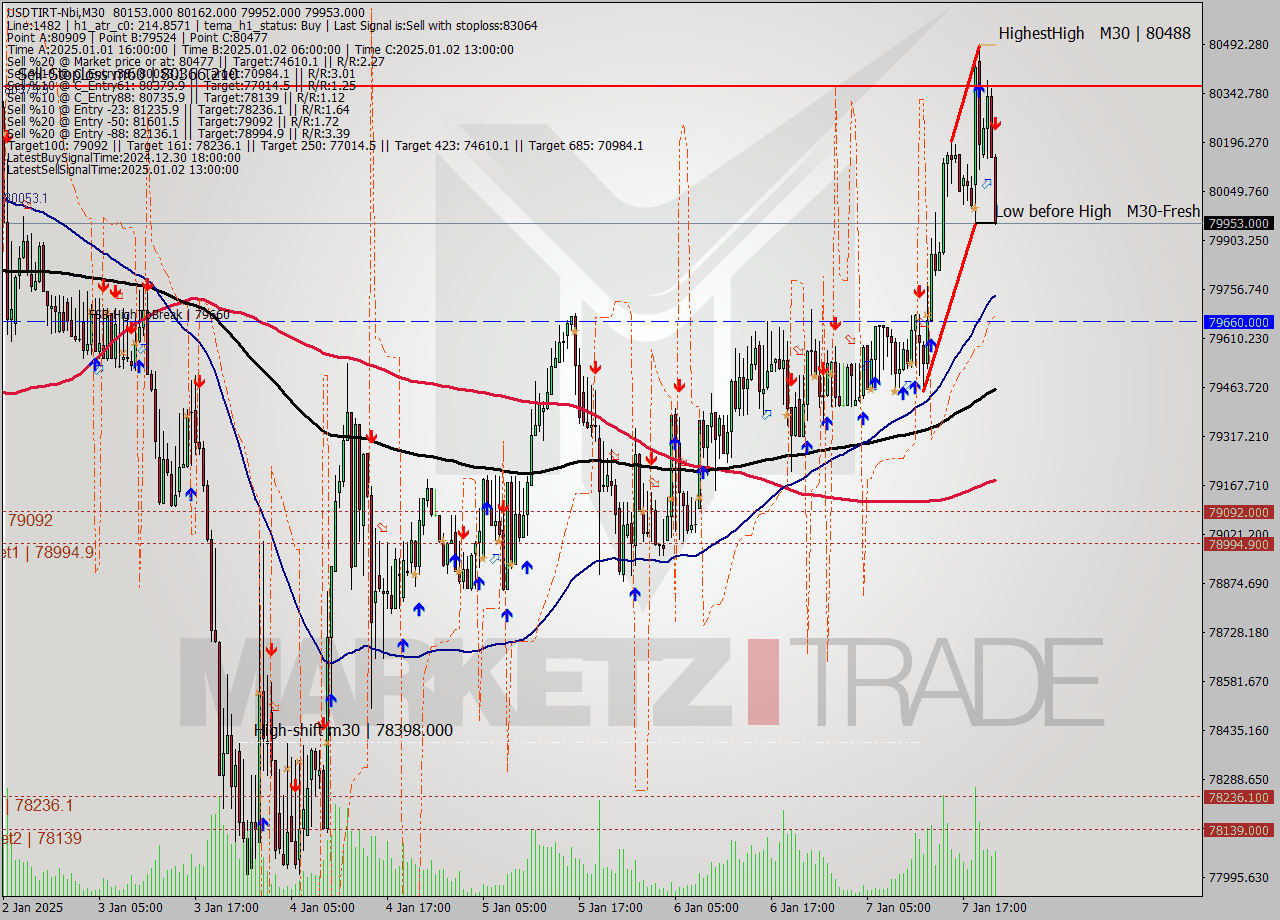The width and height of the screenshot is (1280, 920).
Task: Select the Sell %20 @ Market price line
Action: (x=196, y=61)
